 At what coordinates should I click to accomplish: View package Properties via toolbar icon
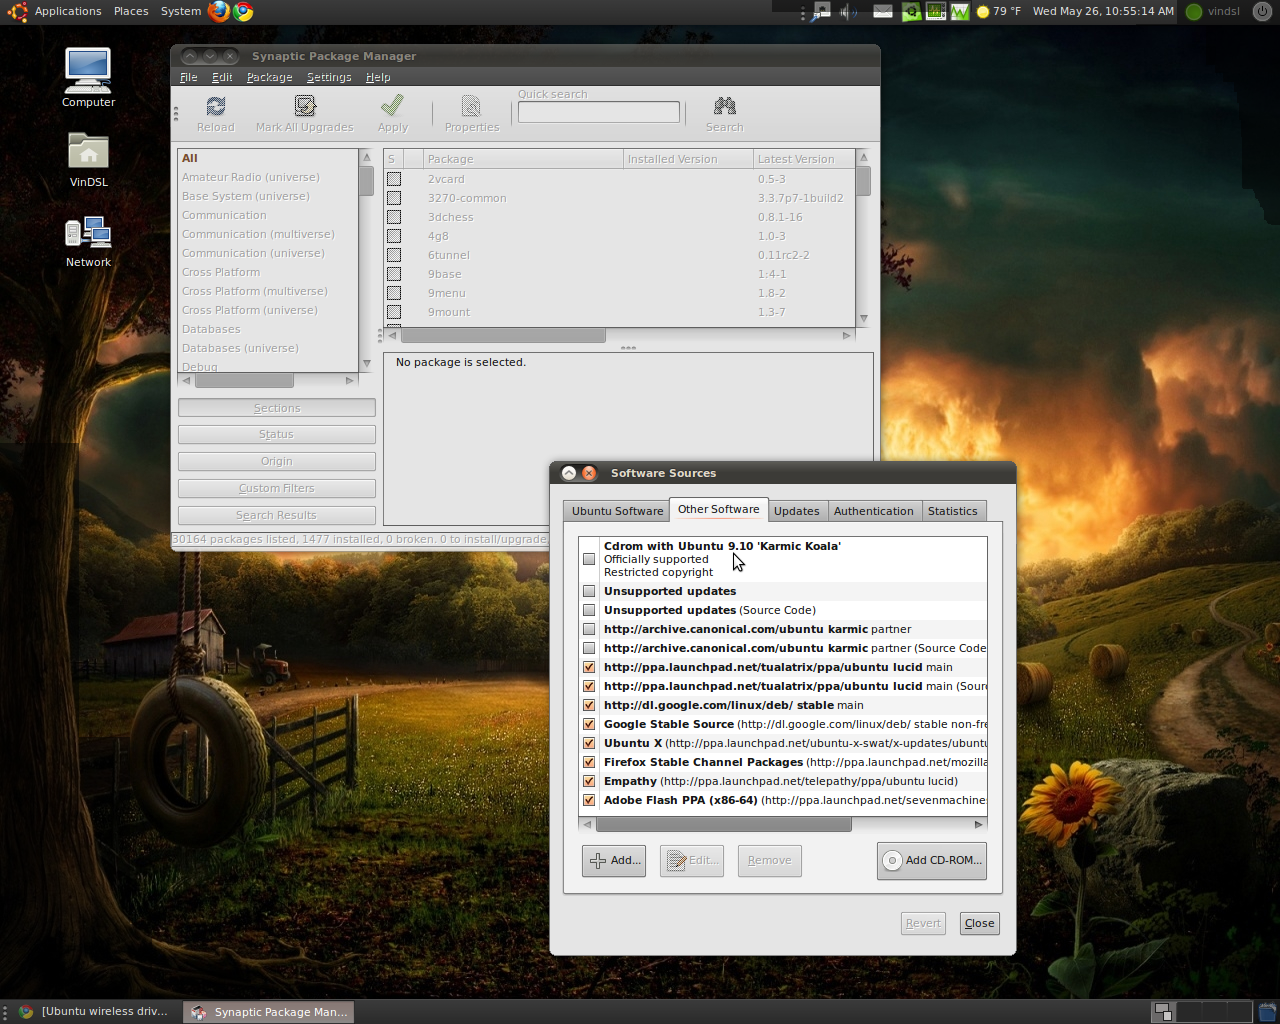(471, 113)
